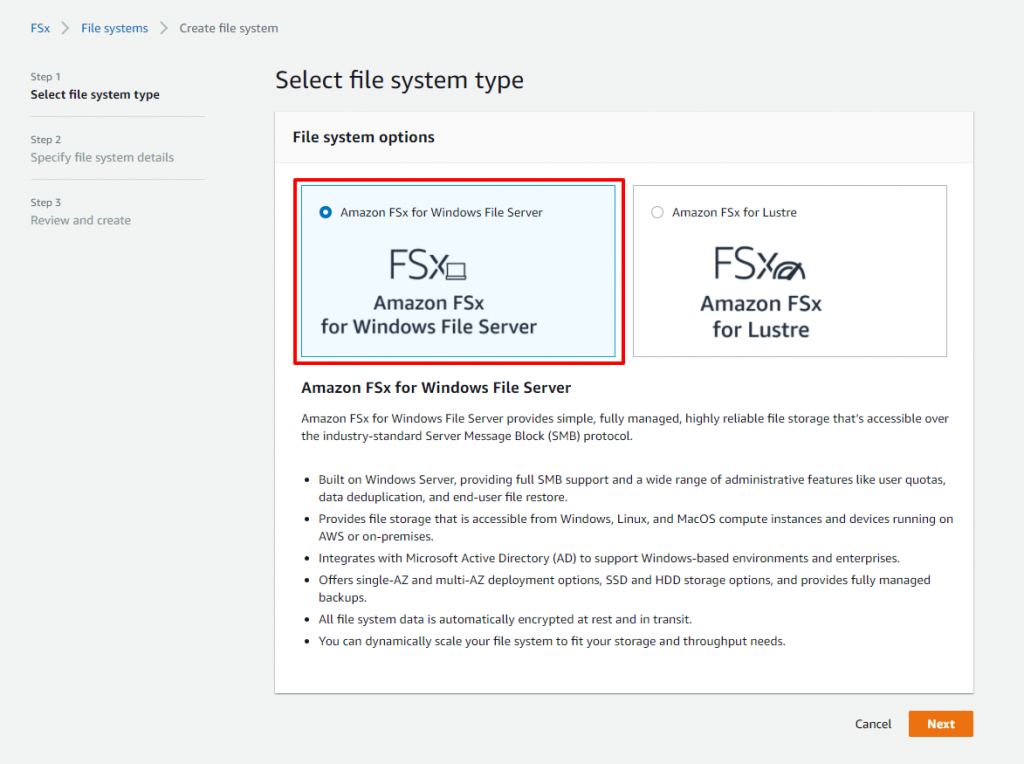Click bullet 'Built on Windows Server'

pyautogui.click(x=632, y=488)
